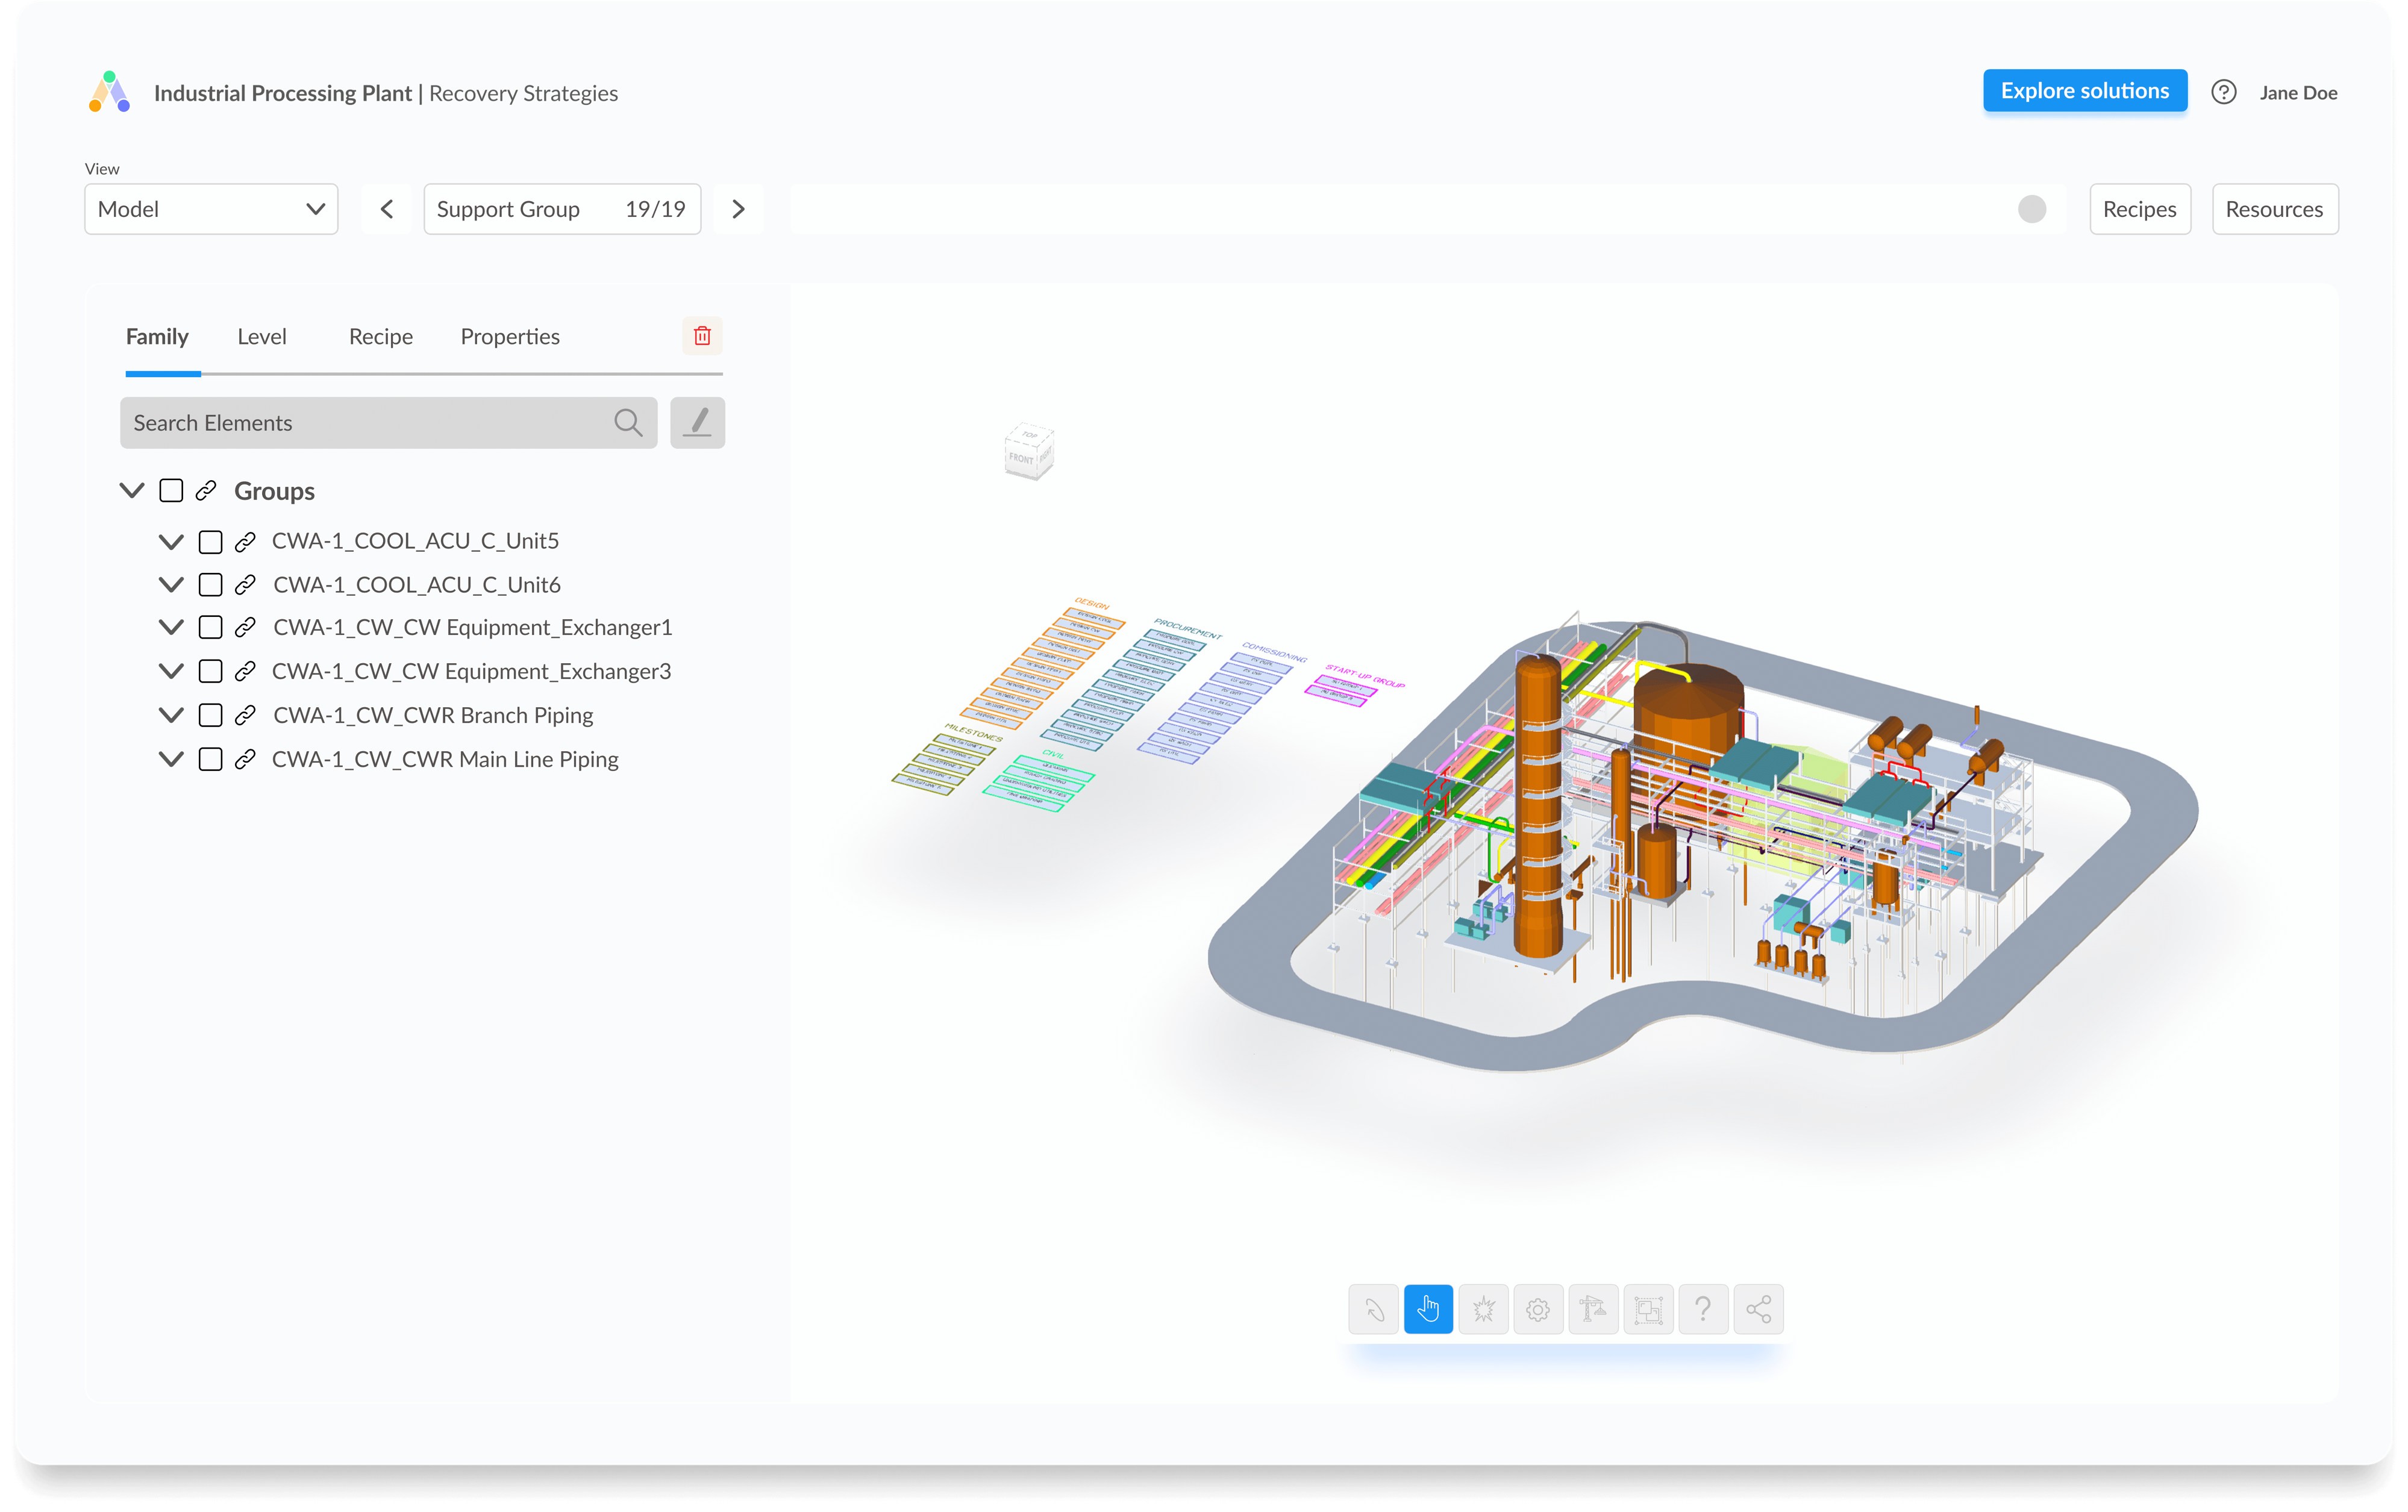Check CWA-1_CW_CWR Branch Piping checkbox

coord(210,715)
